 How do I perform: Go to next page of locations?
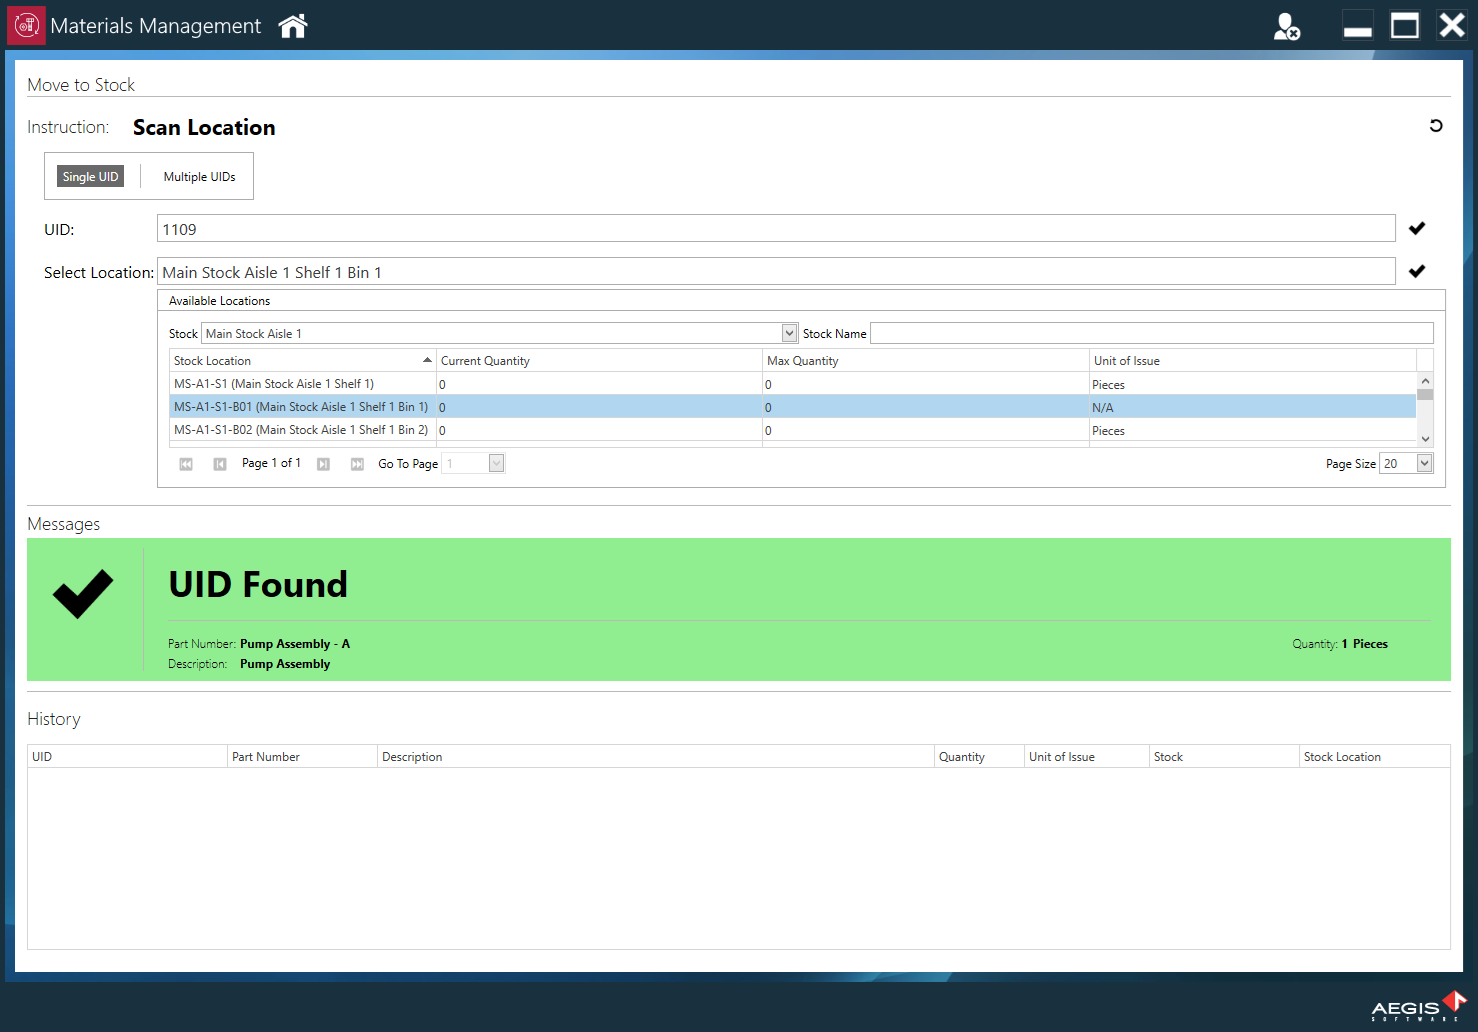tap(323, 464)
